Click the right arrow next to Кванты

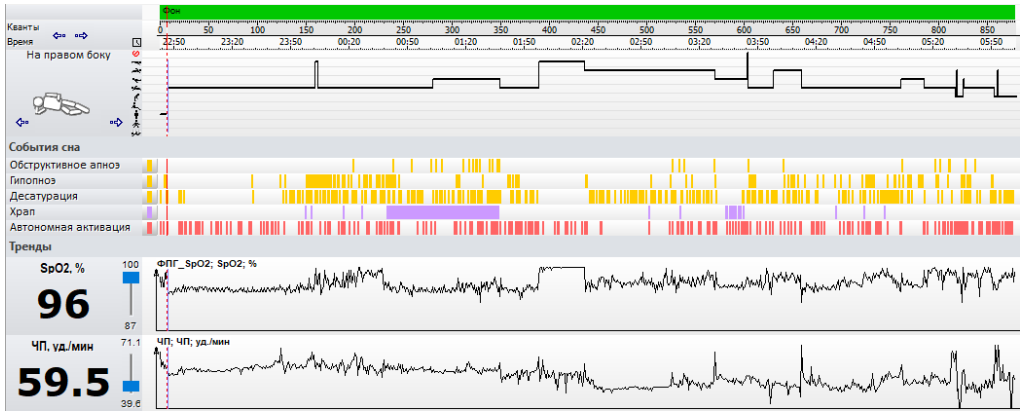(81, 35)
